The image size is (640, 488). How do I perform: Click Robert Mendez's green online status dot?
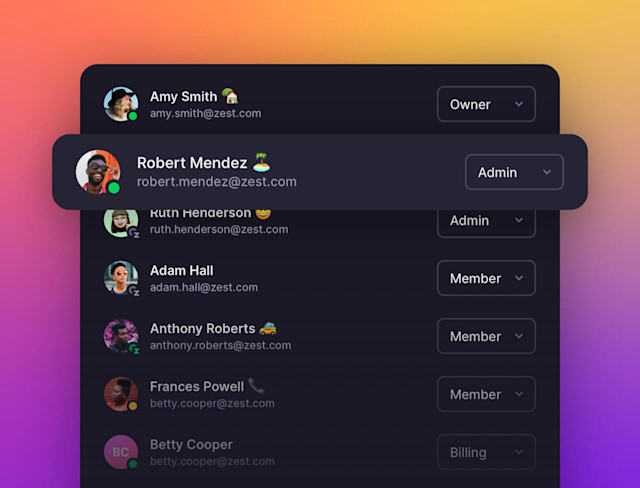[113, 188]
